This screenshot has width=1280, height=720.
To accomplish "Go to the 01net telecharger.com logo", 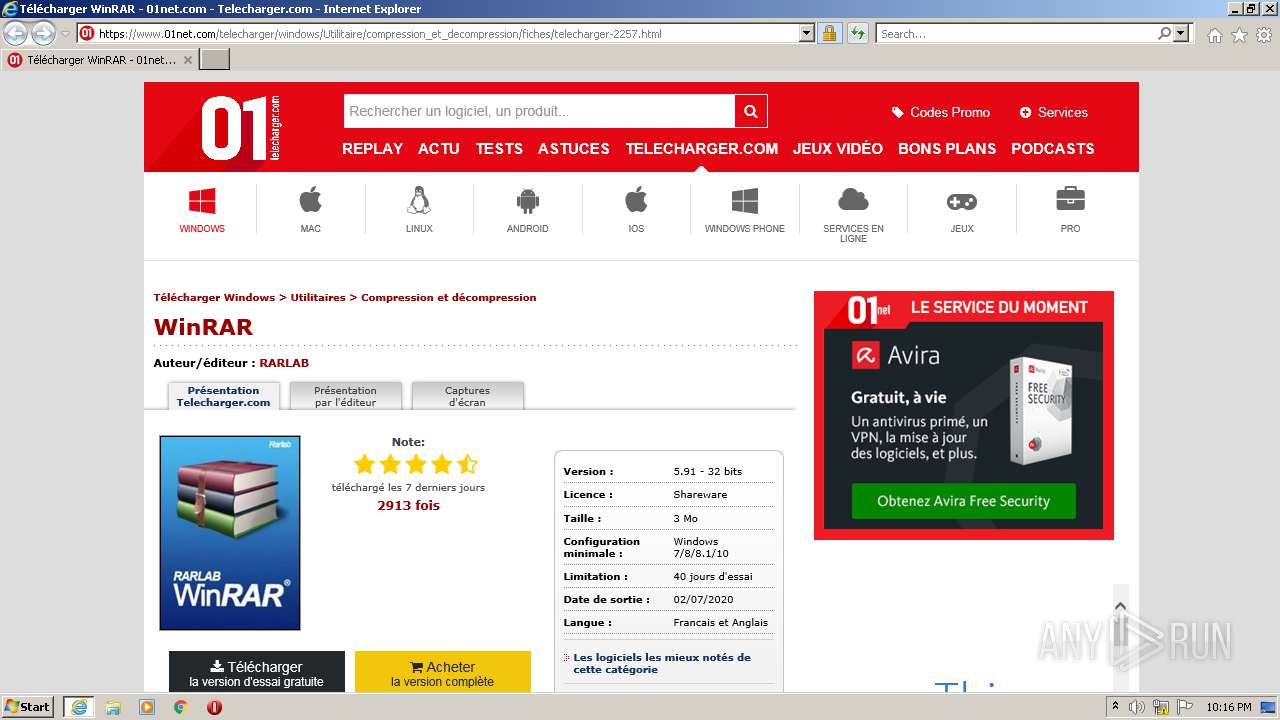I will 240,128.
